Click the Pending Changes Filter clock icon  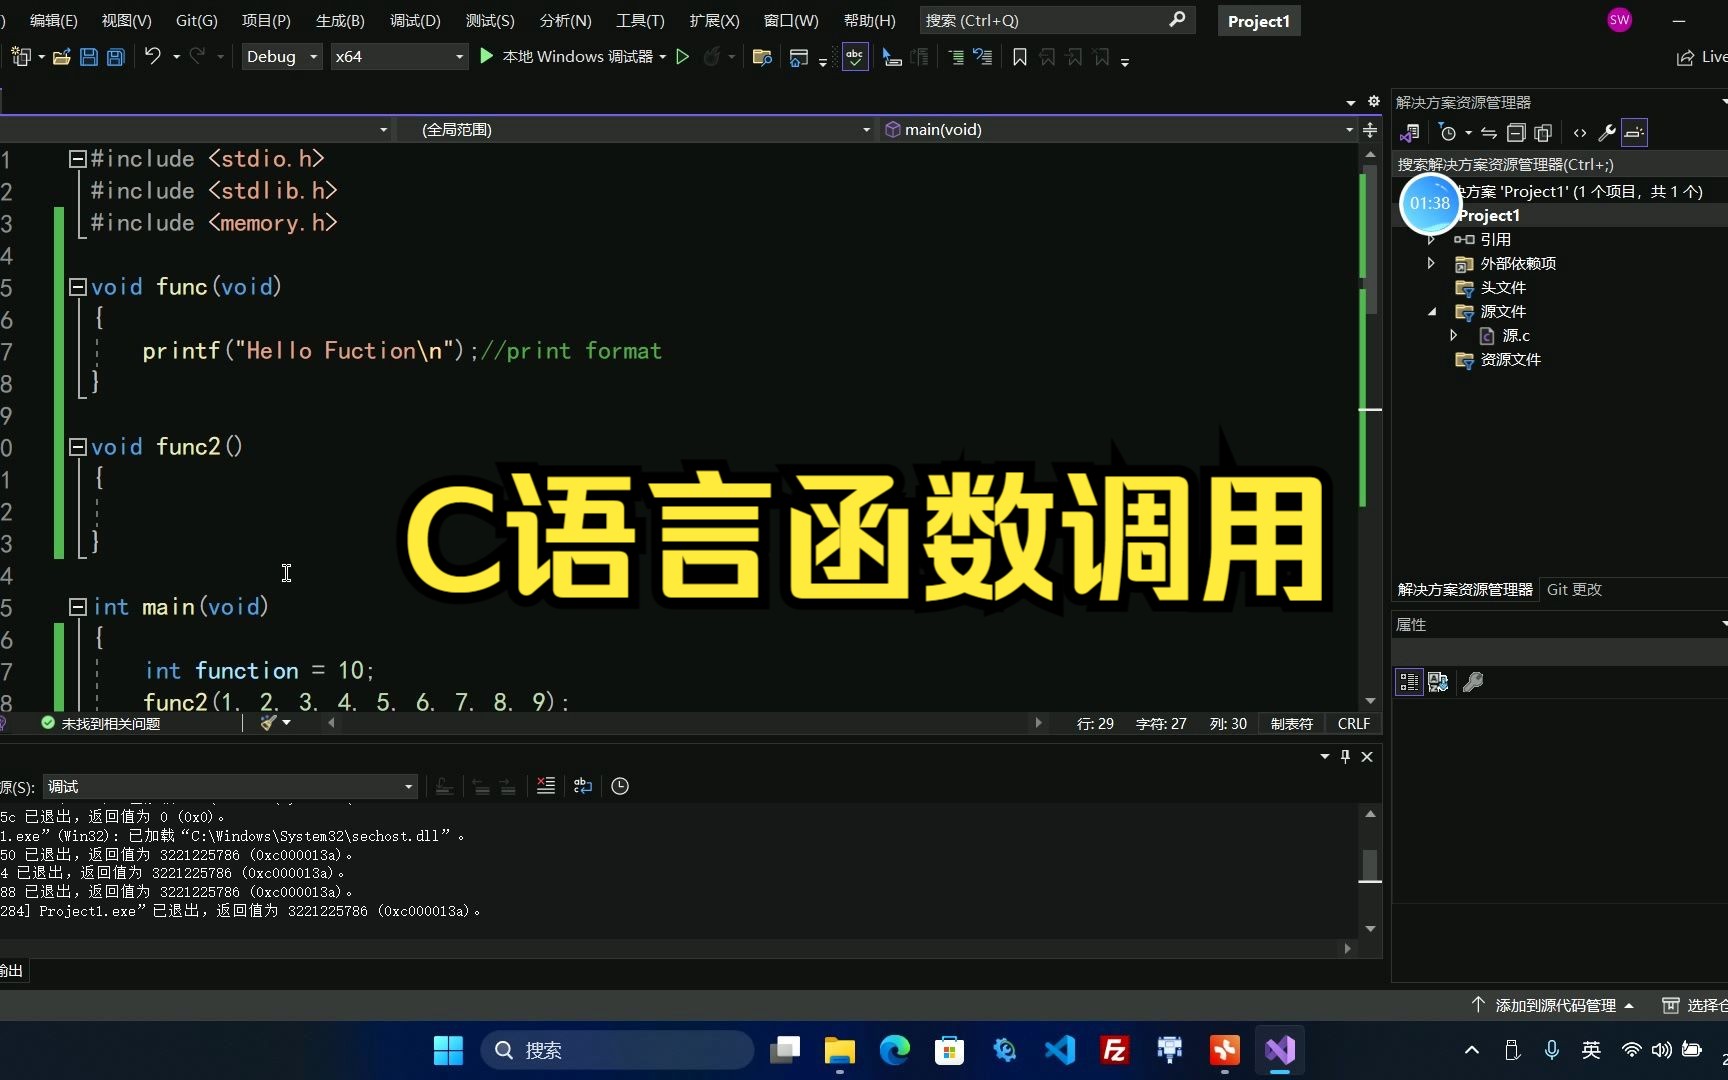[x=1447, y=132]
